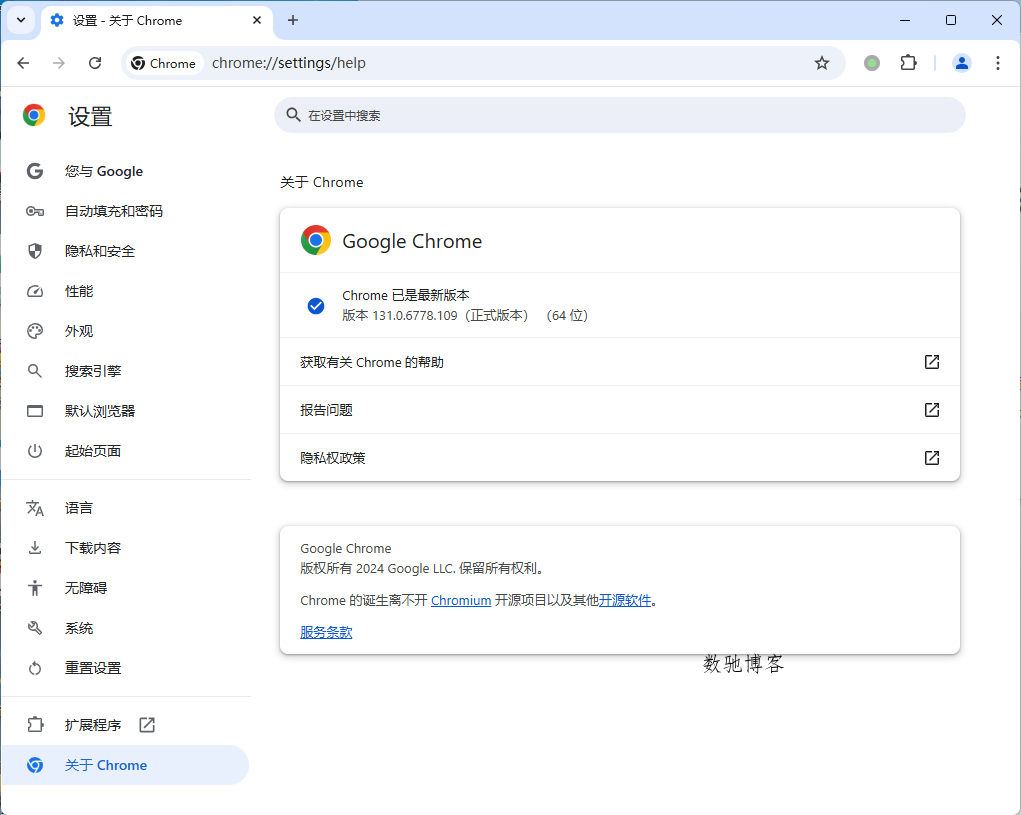Open 自动填充和密码 settings section

(125, 211)
